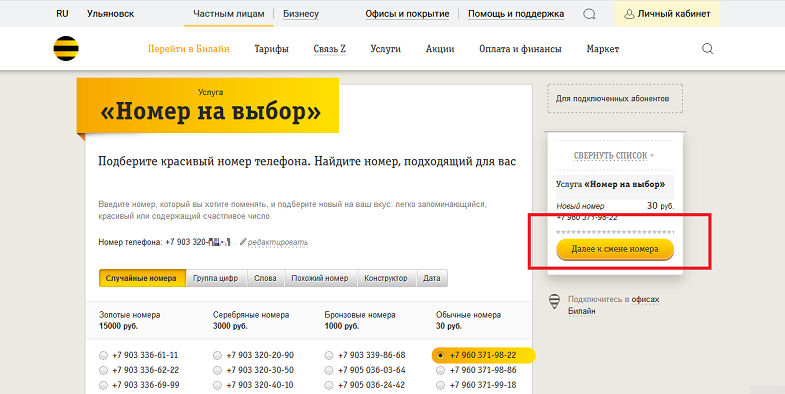Click Перейти в Билайн link

coord(189,49)
